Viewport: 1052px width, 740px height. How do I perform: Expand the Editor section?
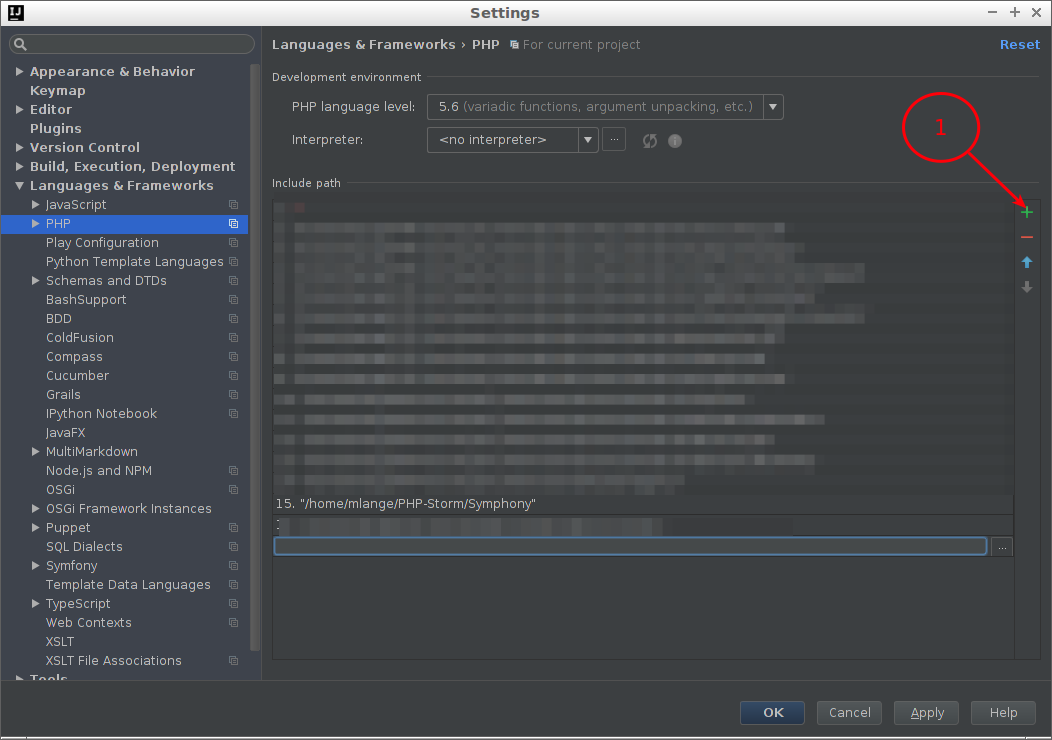19,109
